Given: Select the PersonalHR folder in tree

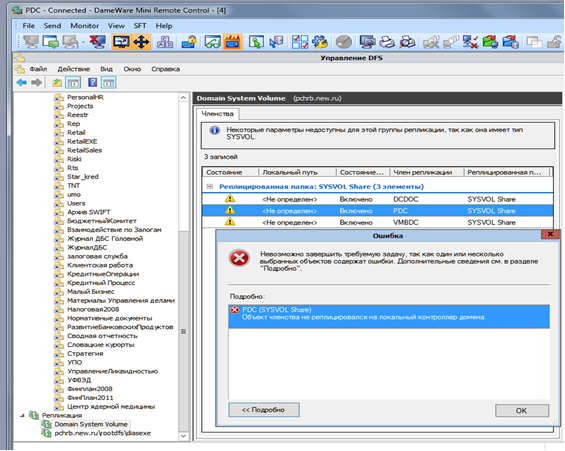Looking at the screenshot, I should pyautogui.click(x=85, y=97).
